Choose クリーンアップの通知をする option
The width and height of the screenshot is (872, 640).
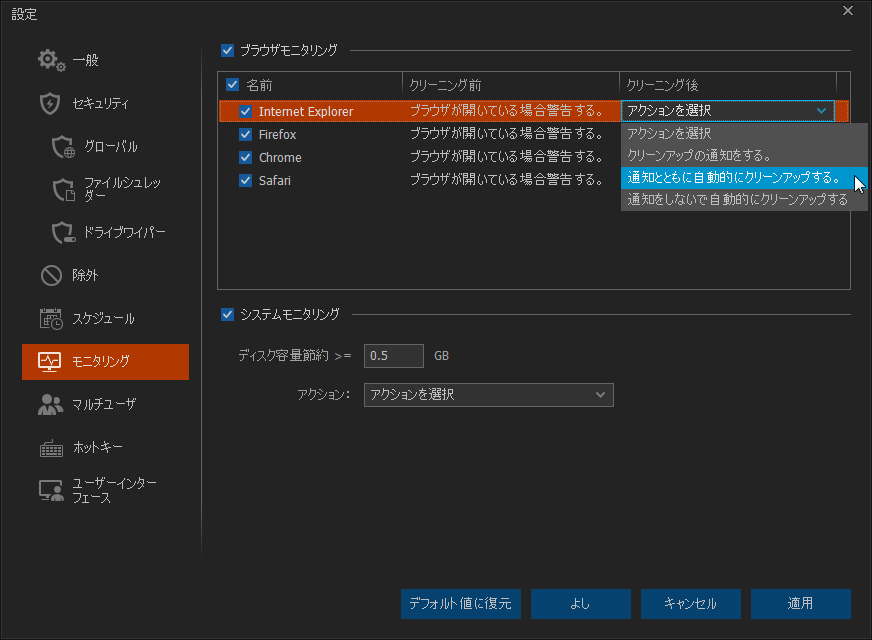tap(699, 155)
